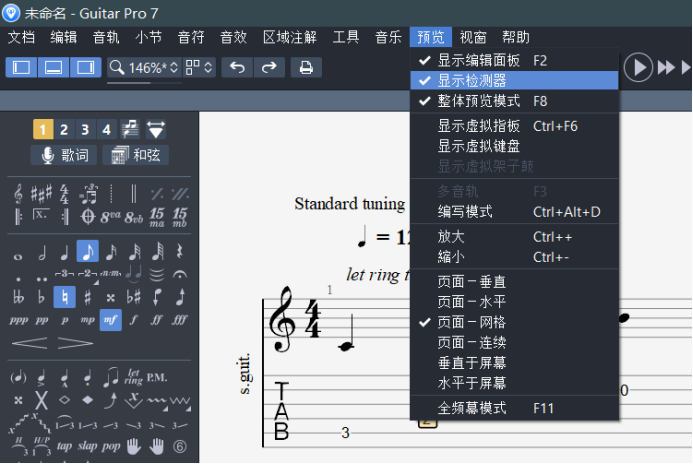
Task: Choose 编写模式 menu entry
Action: [x=514, y=212]
